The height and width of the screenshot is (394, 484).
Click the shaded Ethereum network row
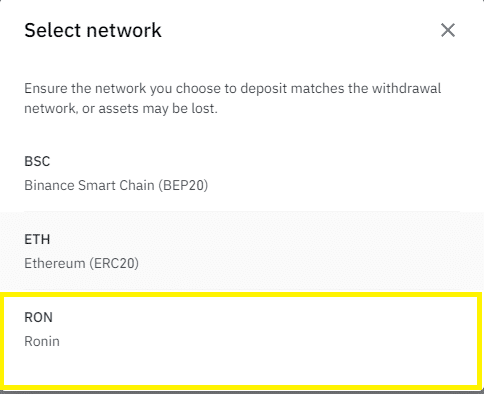coord(242,251)
